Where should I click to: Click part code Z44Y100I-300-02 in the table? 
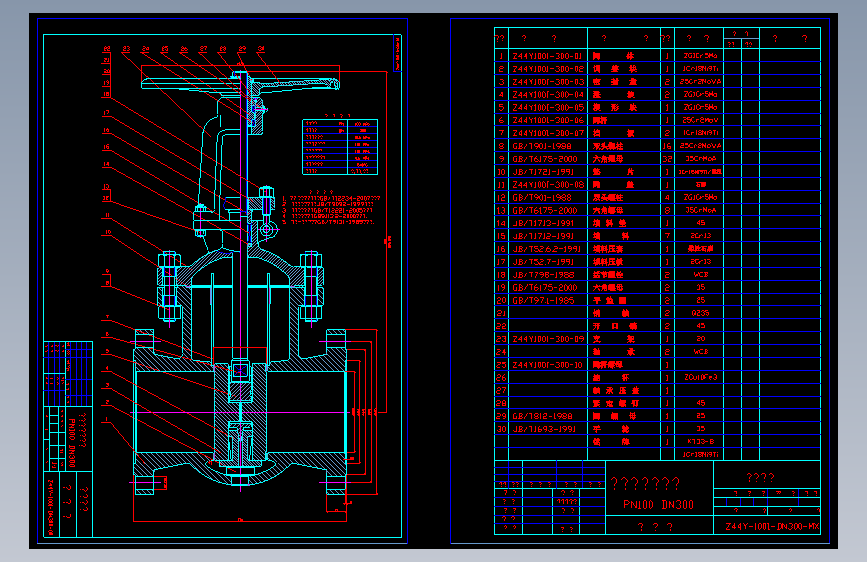coord(547,69)
